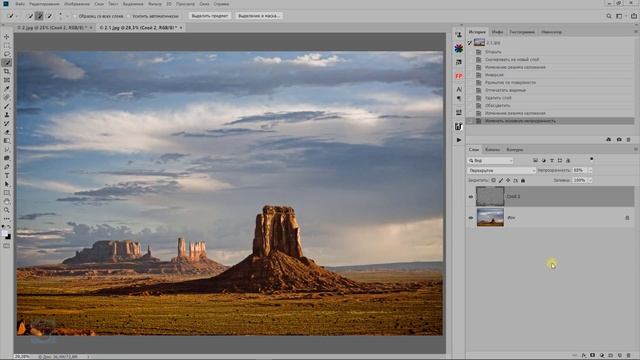Viewport: 640px width, 360px height.
Task: Select the Path Selection tool
Action: [x=7, y=184]
